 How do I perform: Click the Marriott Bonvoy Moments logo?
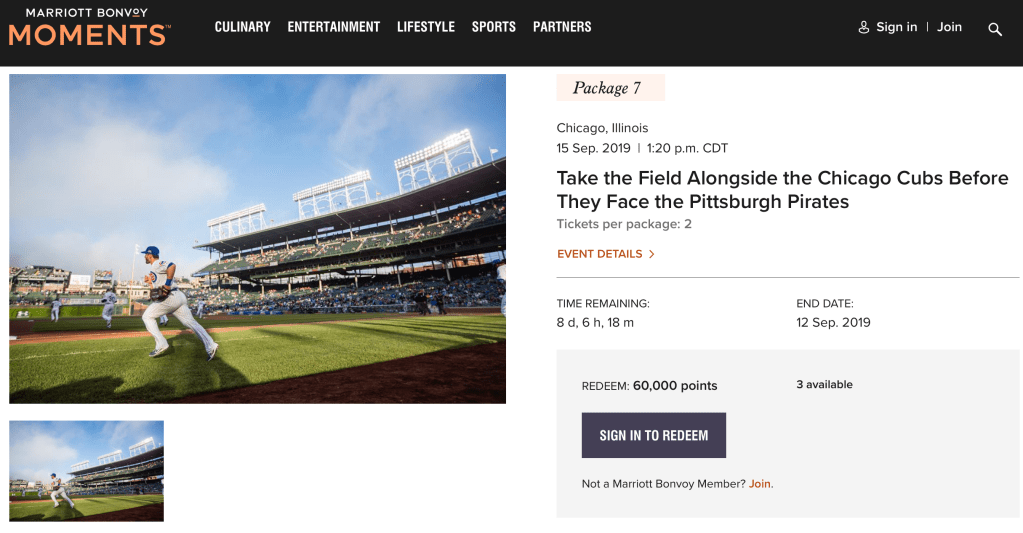[89, 27]
